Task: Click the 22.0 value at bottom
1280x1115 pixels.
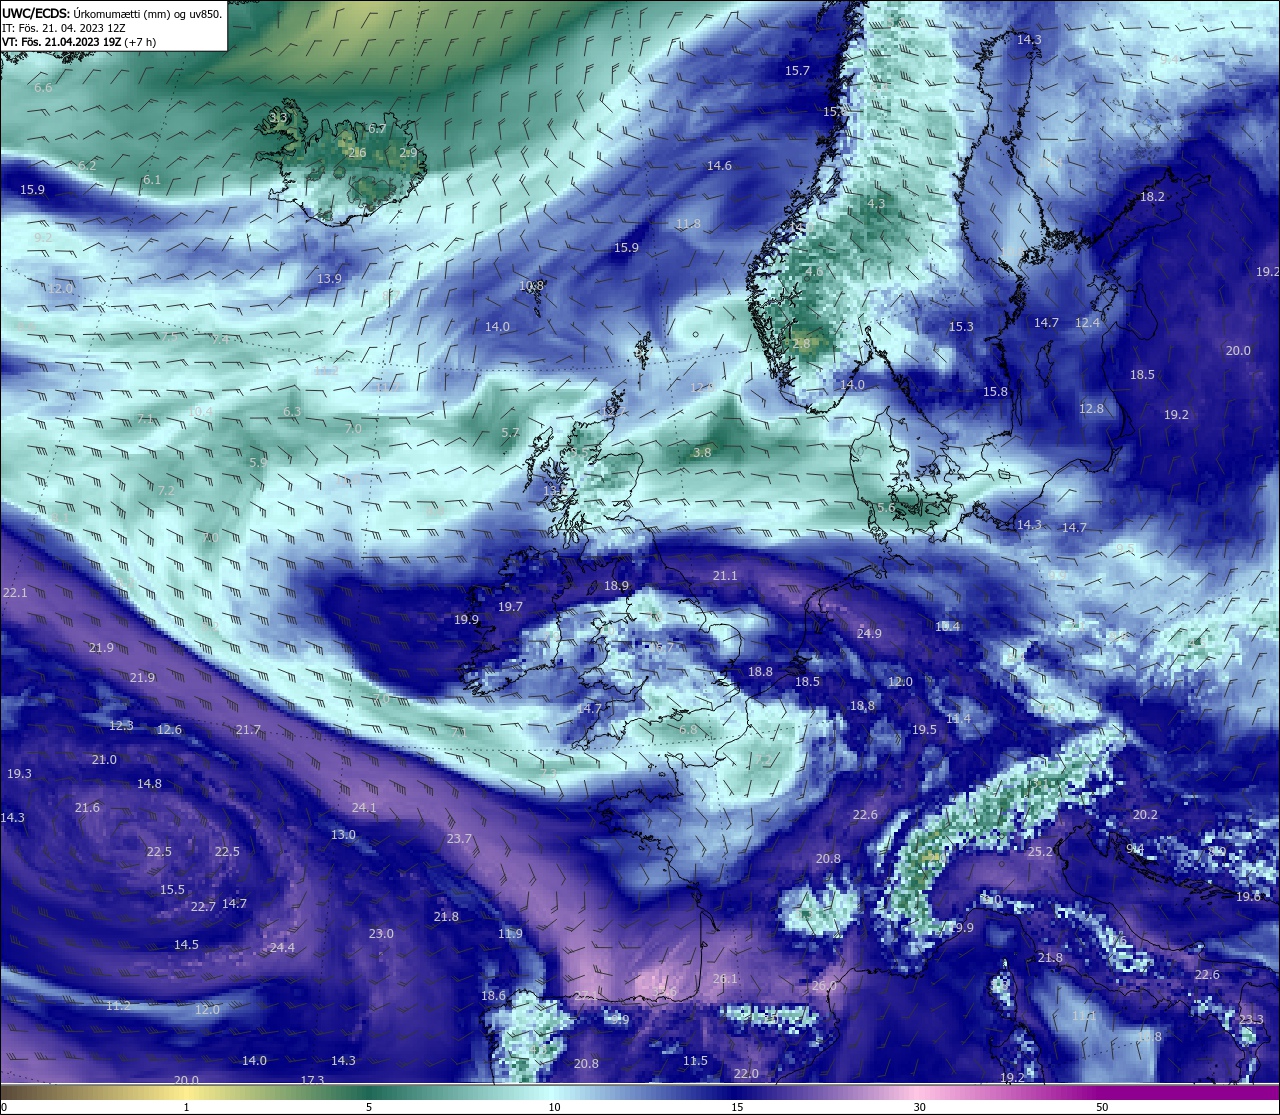Action: pos(746,1074)
